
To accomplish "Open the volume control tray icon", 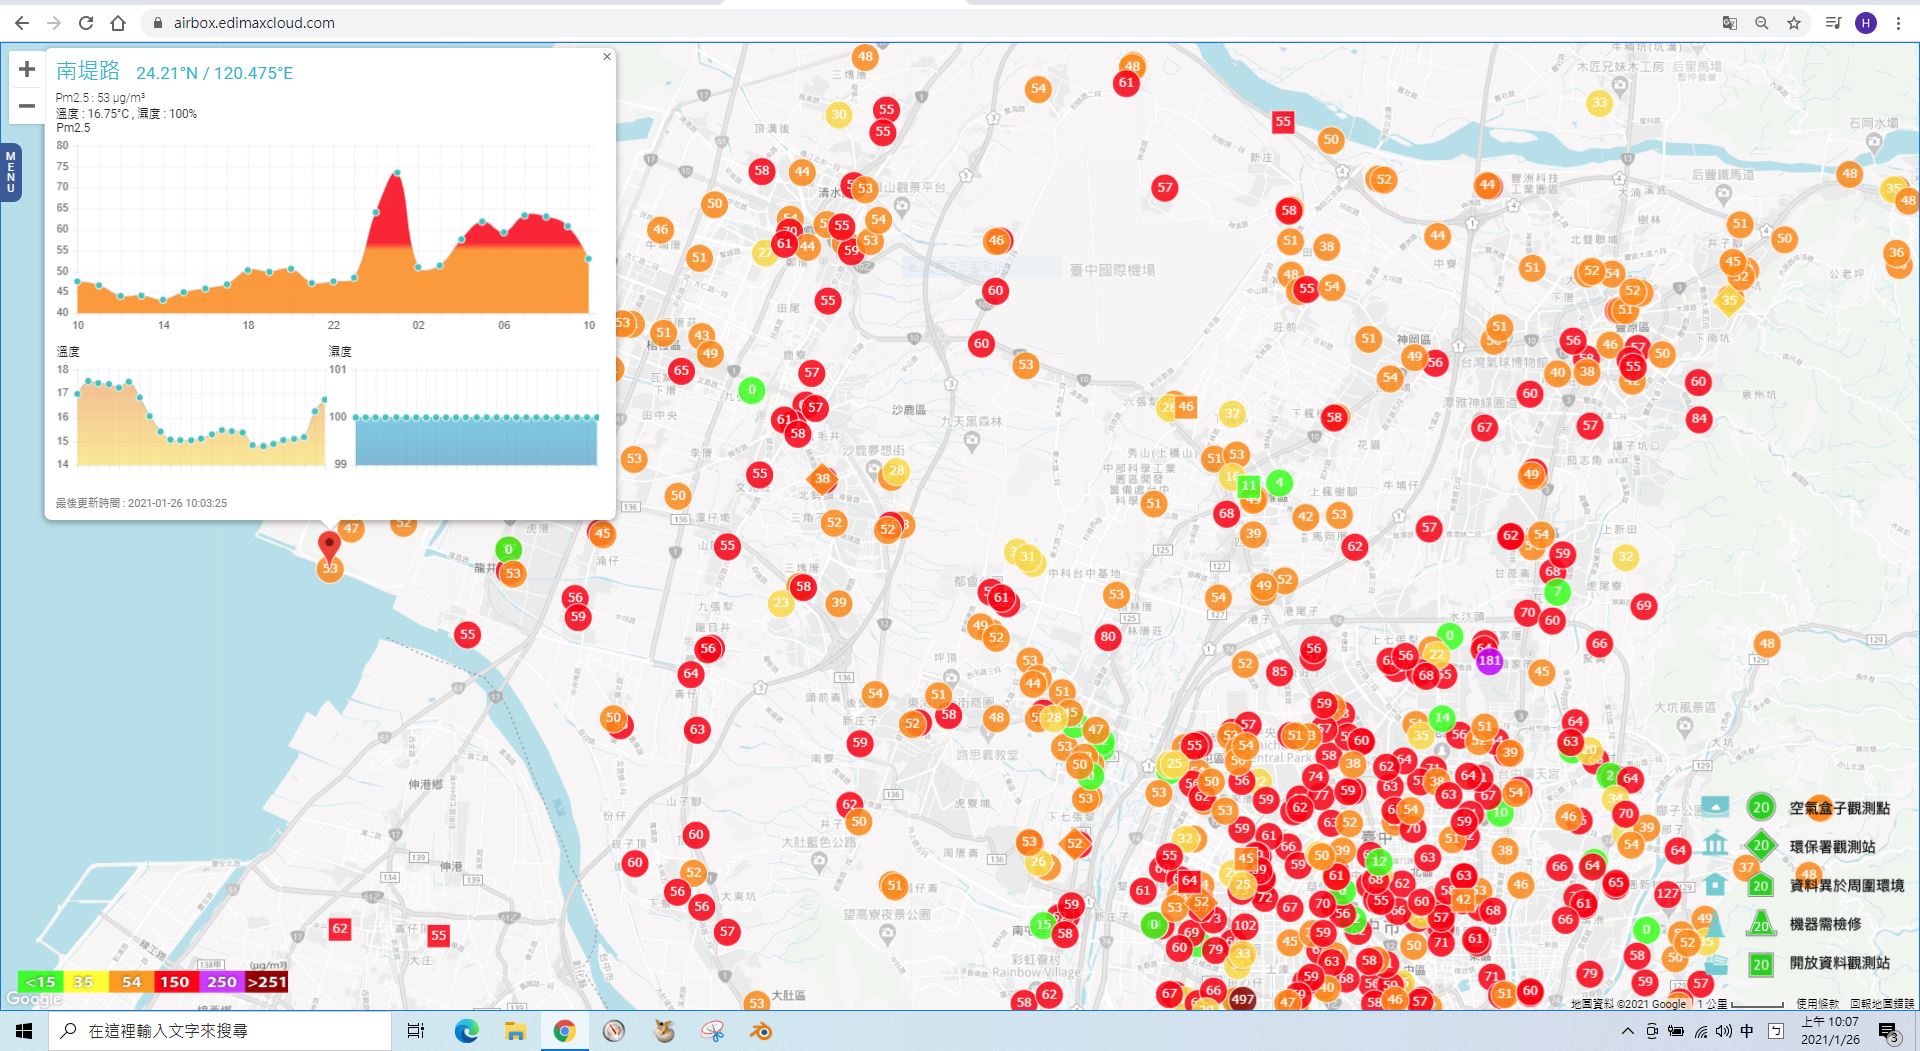I will point(1723,1031).
